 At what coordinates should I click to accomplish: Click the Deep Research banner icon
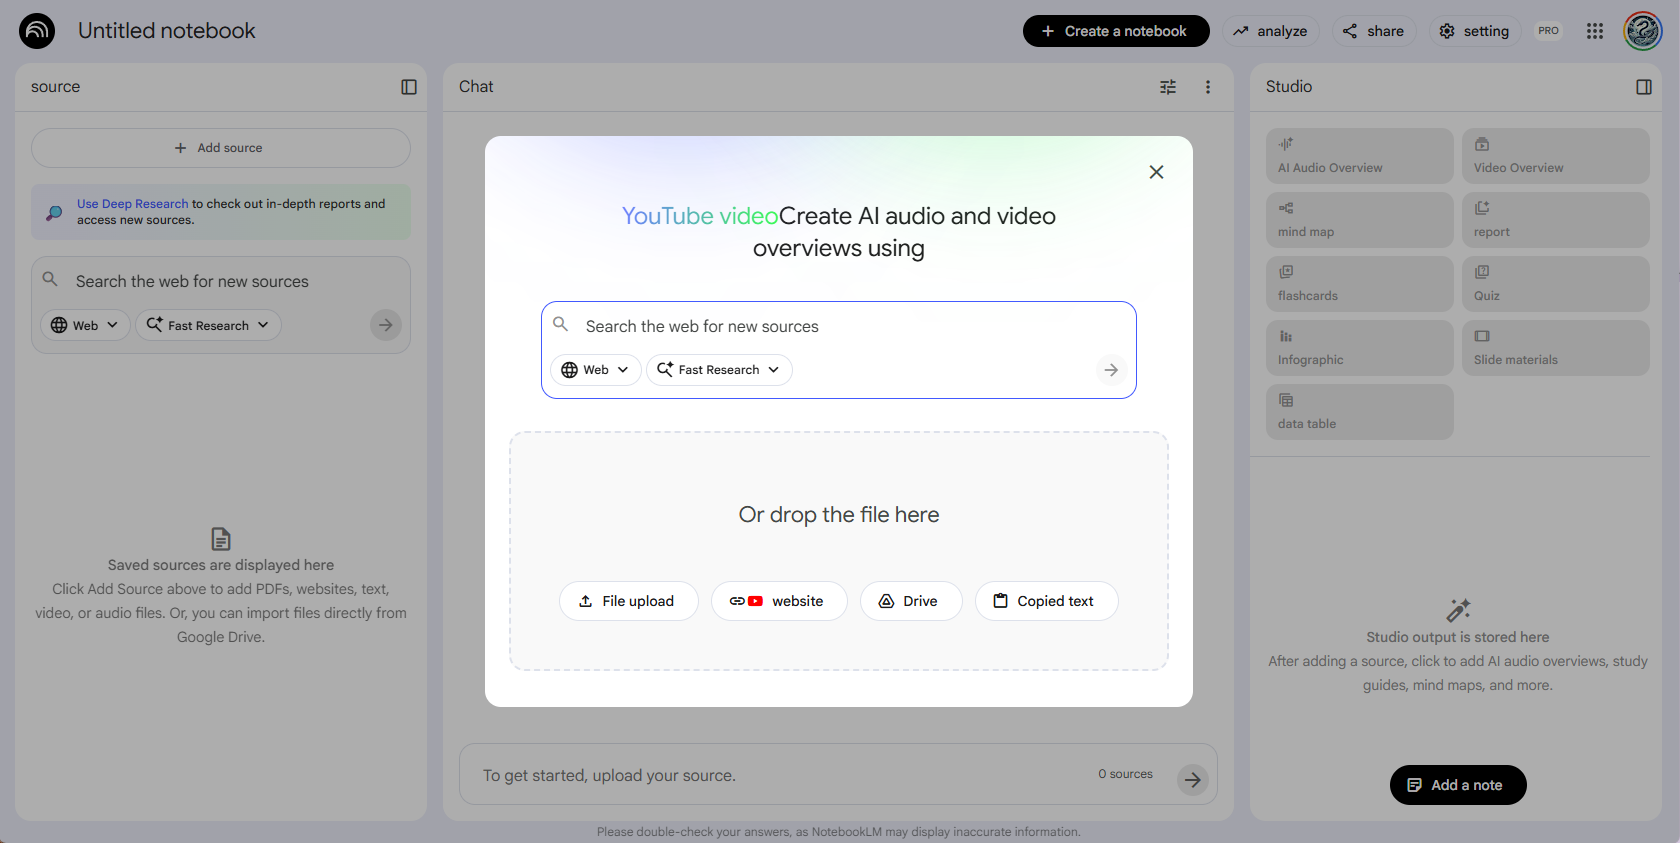(54, 212)
